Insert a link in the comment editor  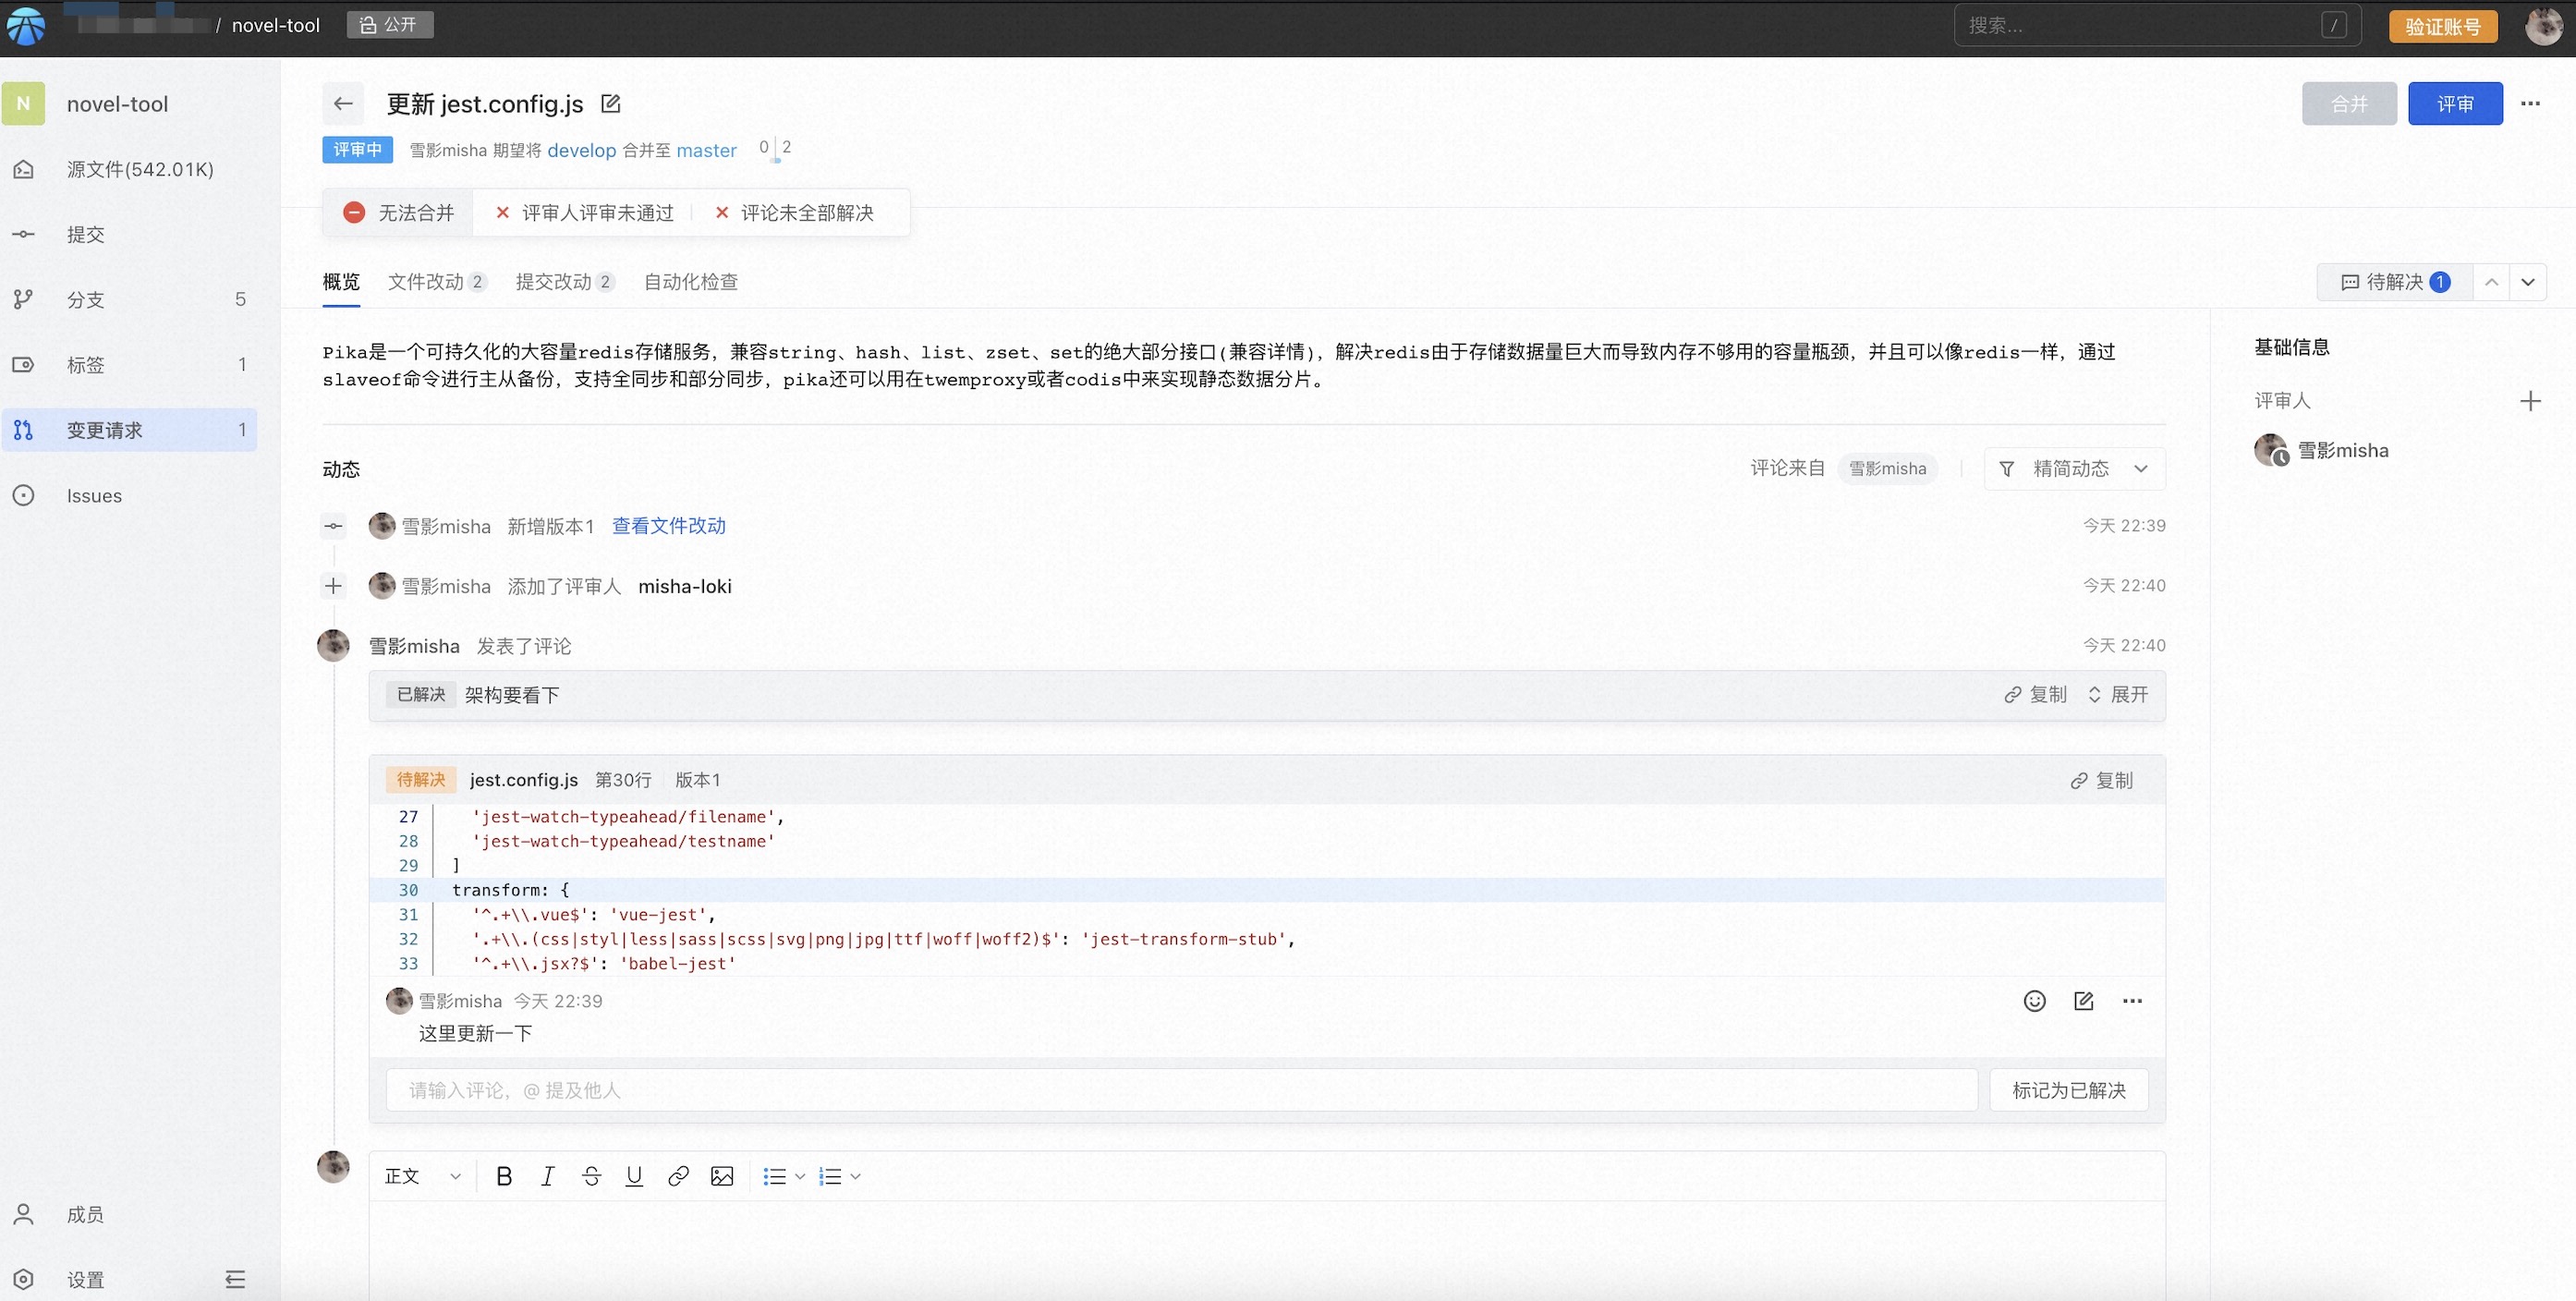pyautogui.click(x=678, y=1176)
